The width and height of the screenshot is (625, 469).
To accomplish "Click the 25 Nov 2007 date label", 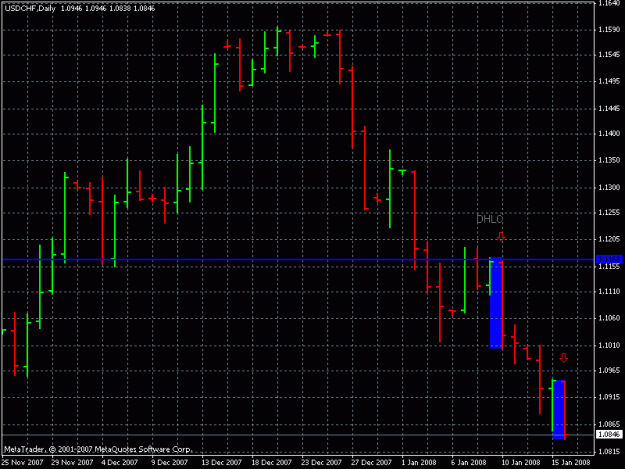I will [22, 462].
